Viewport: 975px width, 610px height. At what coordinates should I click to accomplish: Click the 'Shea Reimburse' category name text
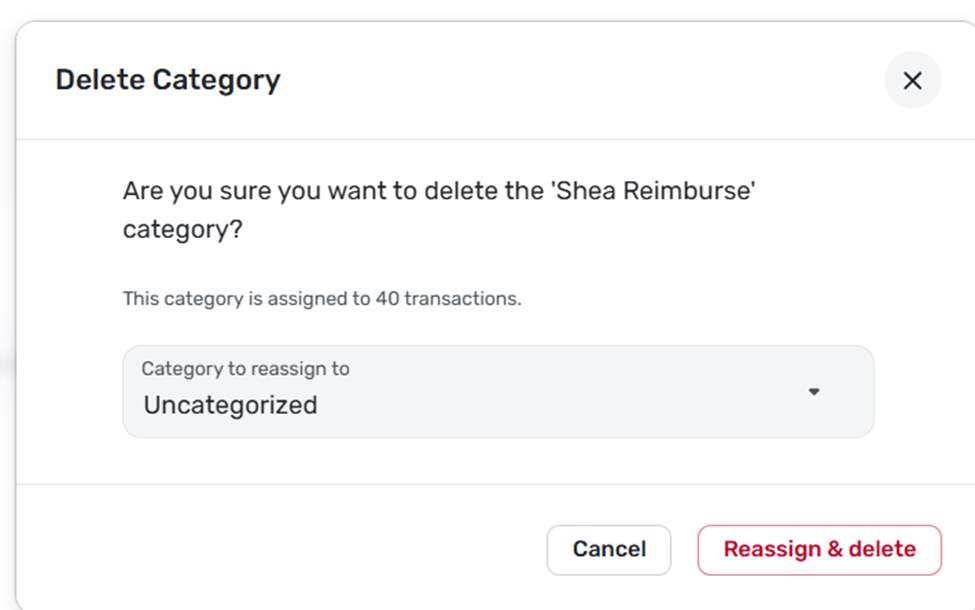tap(653, 190)
